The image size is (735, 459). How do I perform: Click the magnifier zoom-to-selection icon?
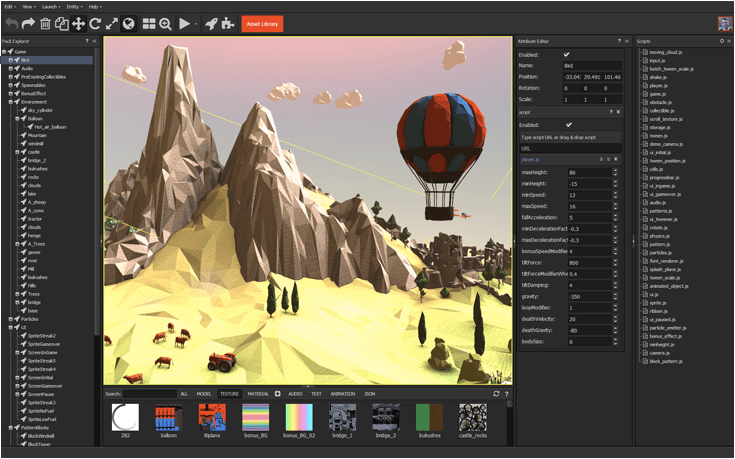(x=165, y=23)
